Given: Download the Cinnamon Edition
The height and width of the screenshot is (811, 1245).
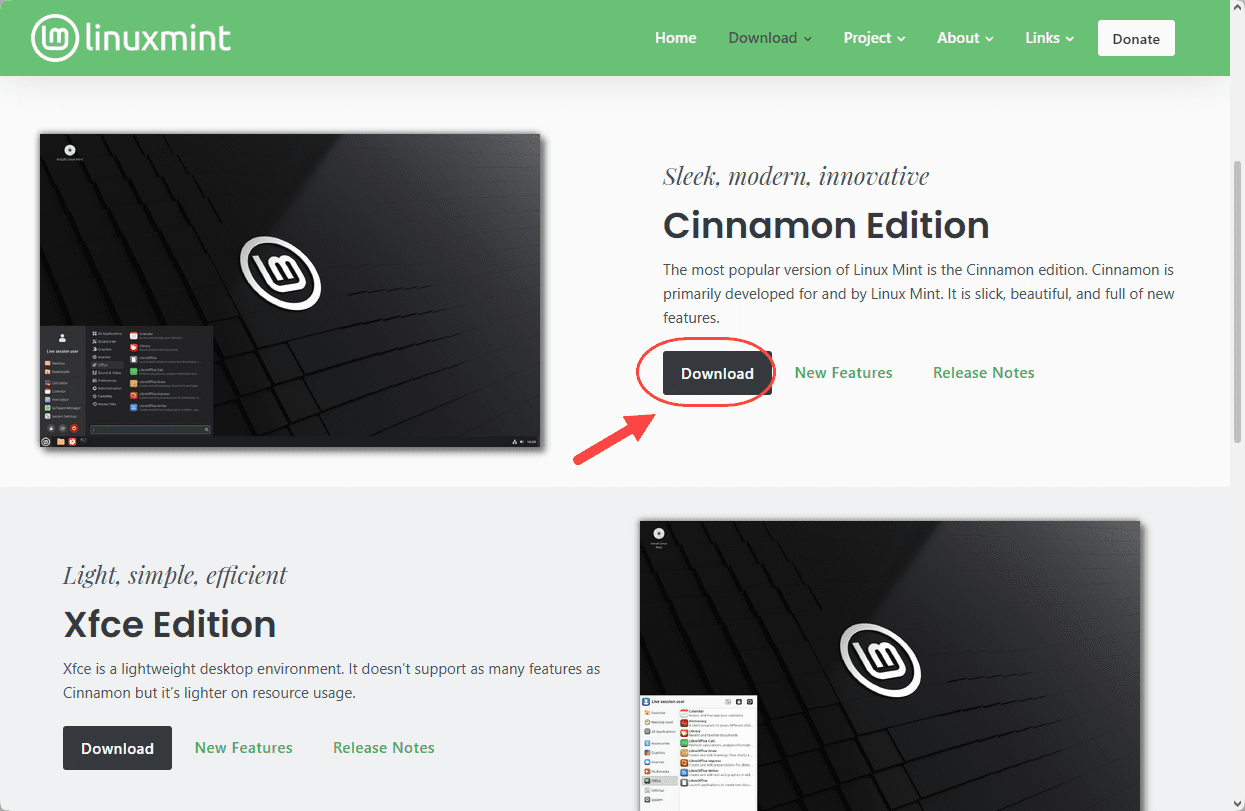Looking at the screenshot, I should (x=717, y=373).
